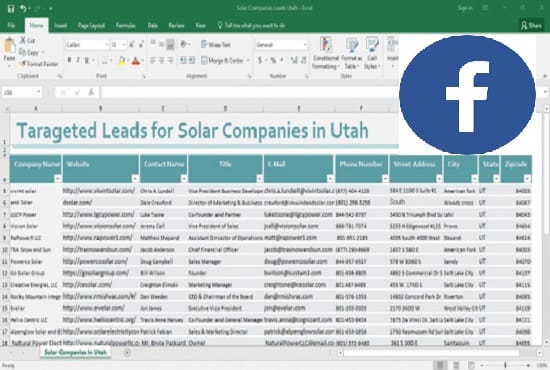This screenshot has height=370, width=550.
Task: Click the formula bar input
Action: (249, 93)
